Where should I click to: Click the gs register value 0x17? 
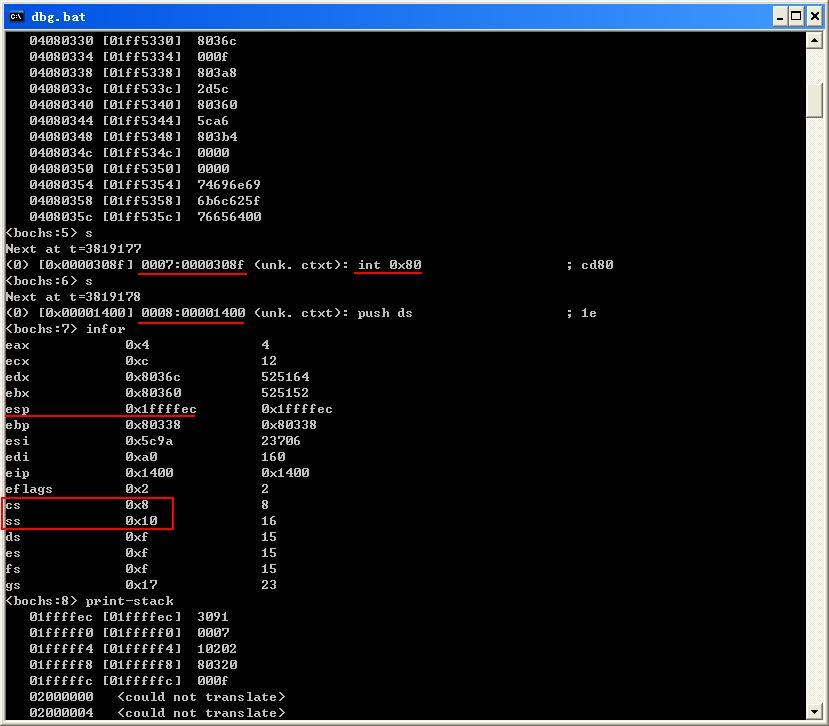click(x=141, y=585)
